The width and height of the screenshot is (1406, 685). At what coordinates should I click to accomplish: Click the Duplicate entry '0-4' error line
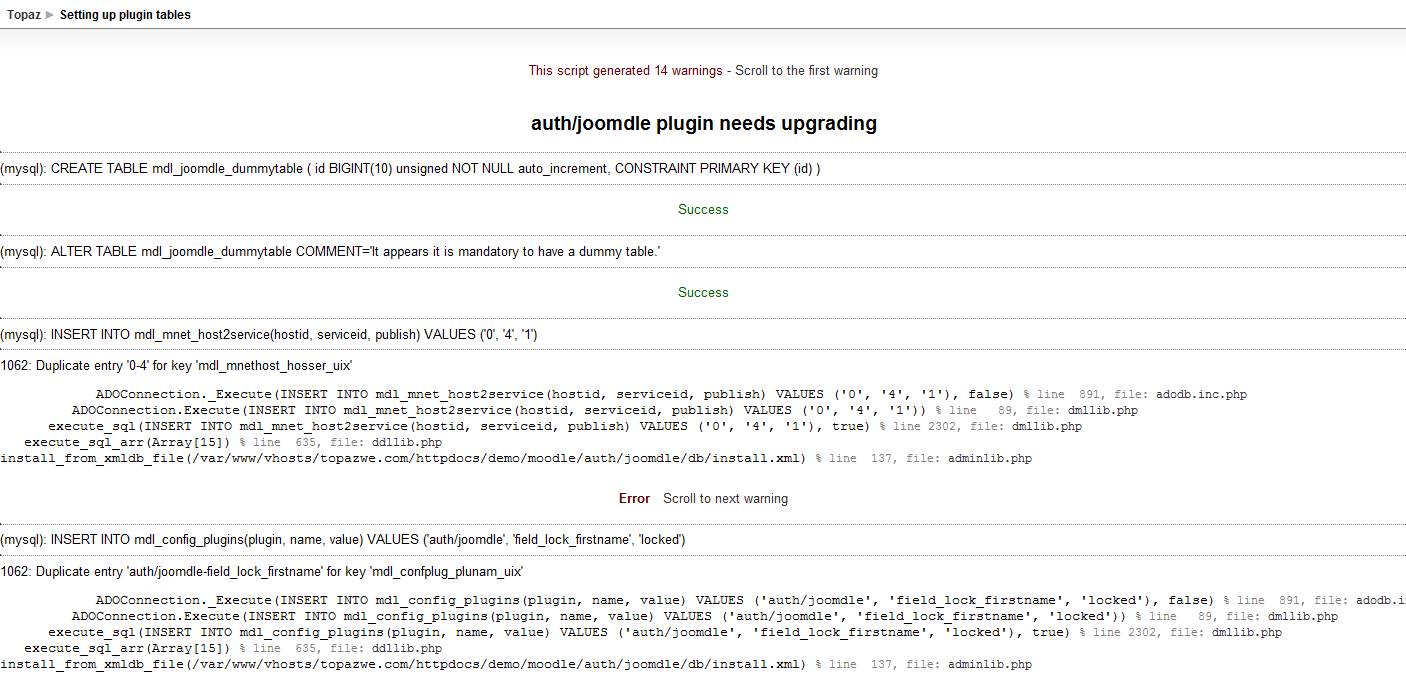tap(176, 366)
